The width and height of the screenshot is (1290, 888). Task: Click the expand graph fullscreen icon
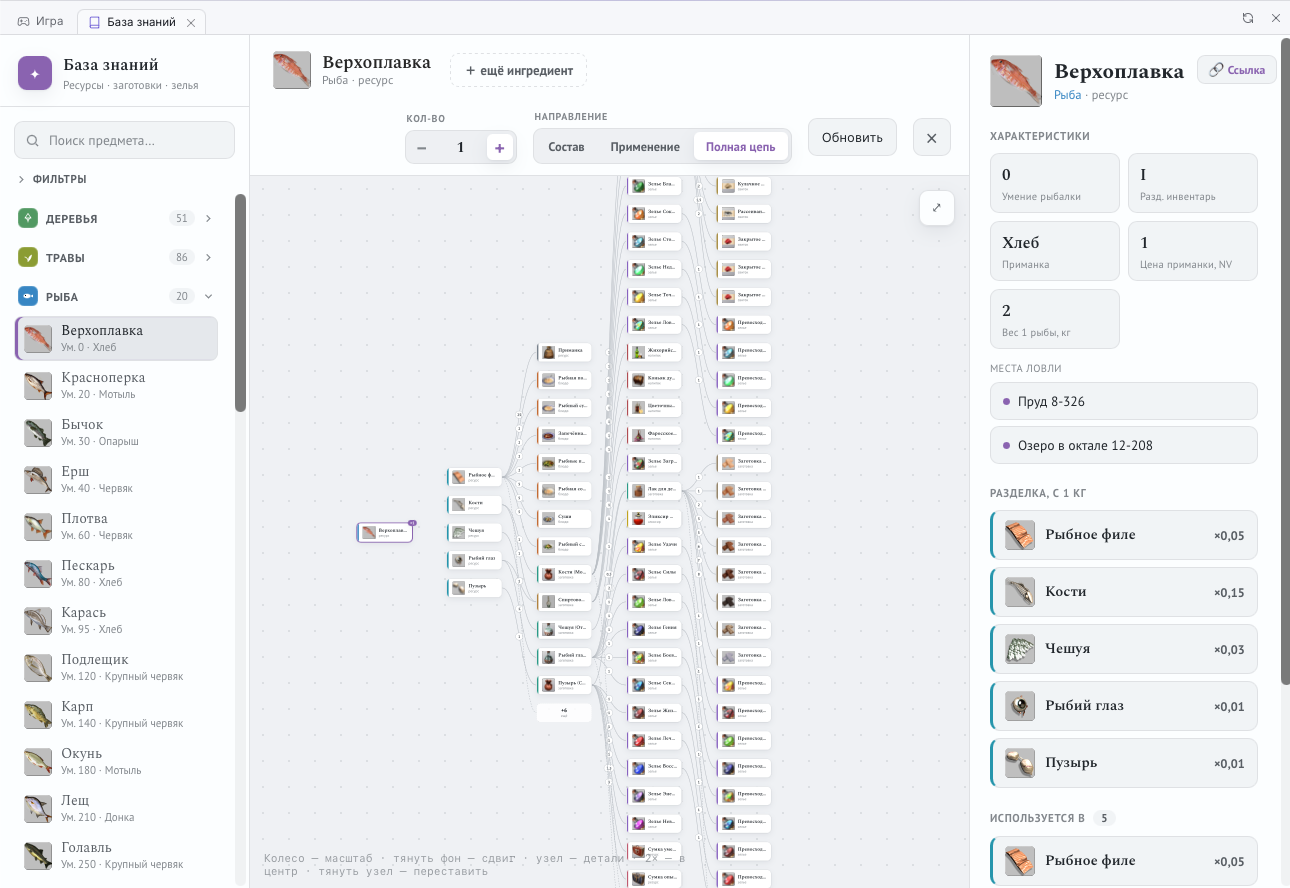(937, 208)
